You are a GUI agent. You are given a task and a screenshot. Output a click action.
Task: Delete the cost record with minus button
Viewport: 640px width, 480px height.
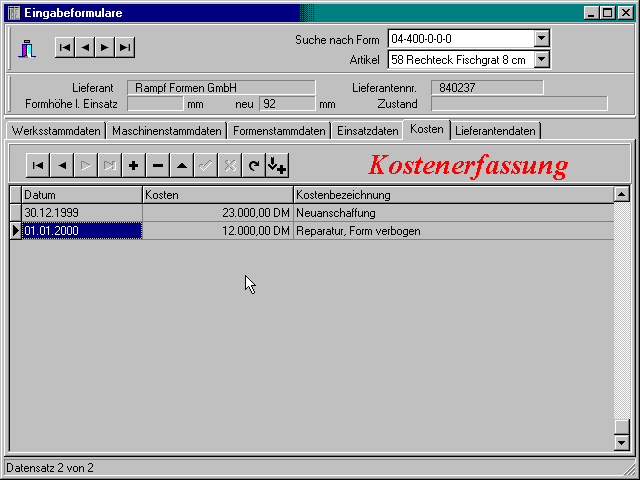[x=157, y=166]
